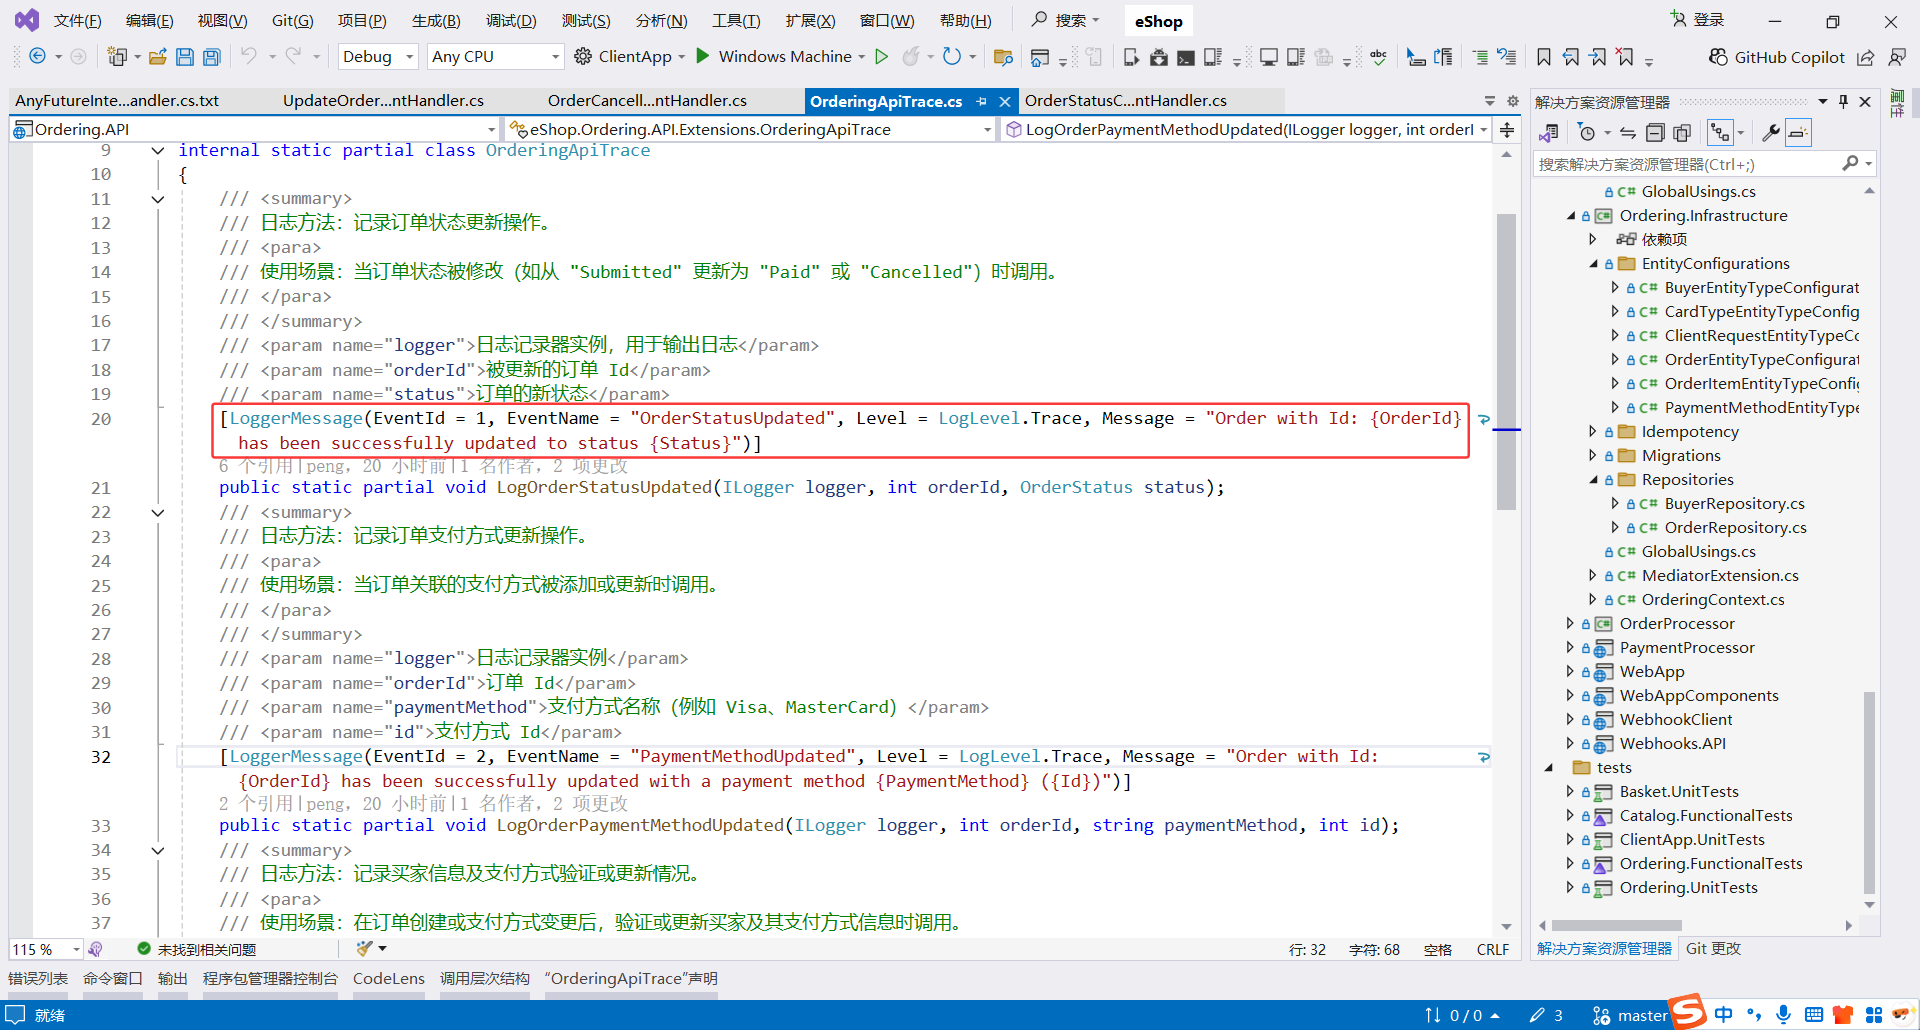
Task: Open GitHub Copilot
Action: [1777, 57]
